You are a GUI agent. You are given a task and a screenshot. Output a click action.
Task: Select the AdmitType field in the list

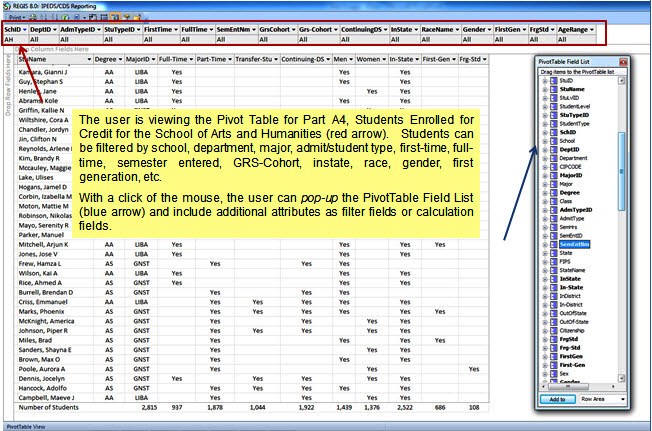pyautogui.click(x=571, y=219)
